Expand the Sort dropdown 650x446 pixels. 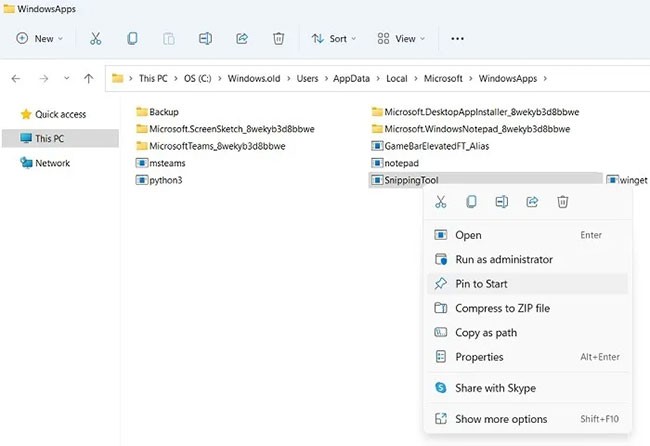[329, 39]
